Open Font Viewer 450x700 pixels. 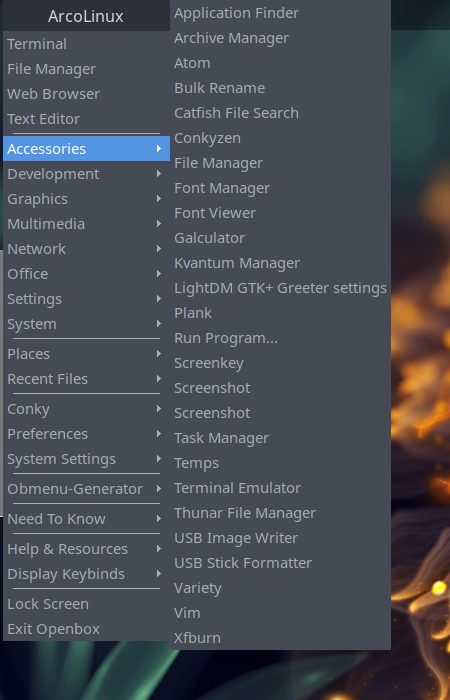(280, 213)
